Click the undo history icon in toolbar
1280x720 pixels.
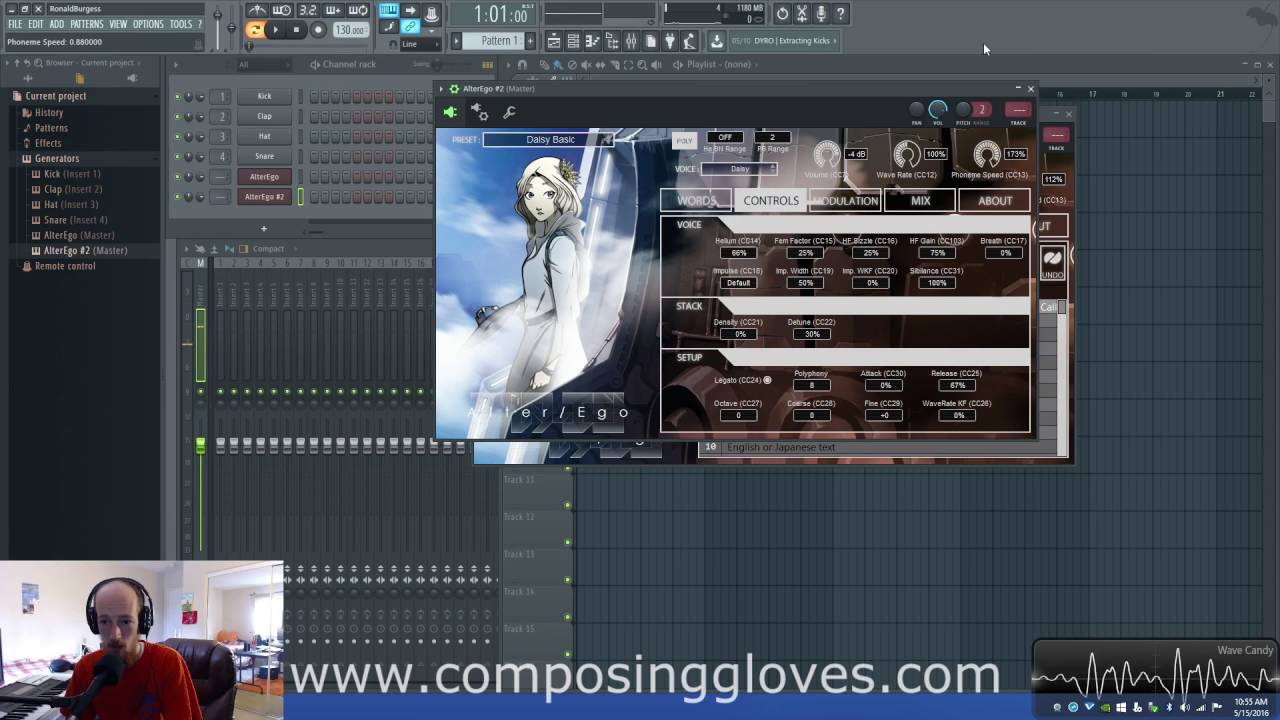tap(782, 13)
